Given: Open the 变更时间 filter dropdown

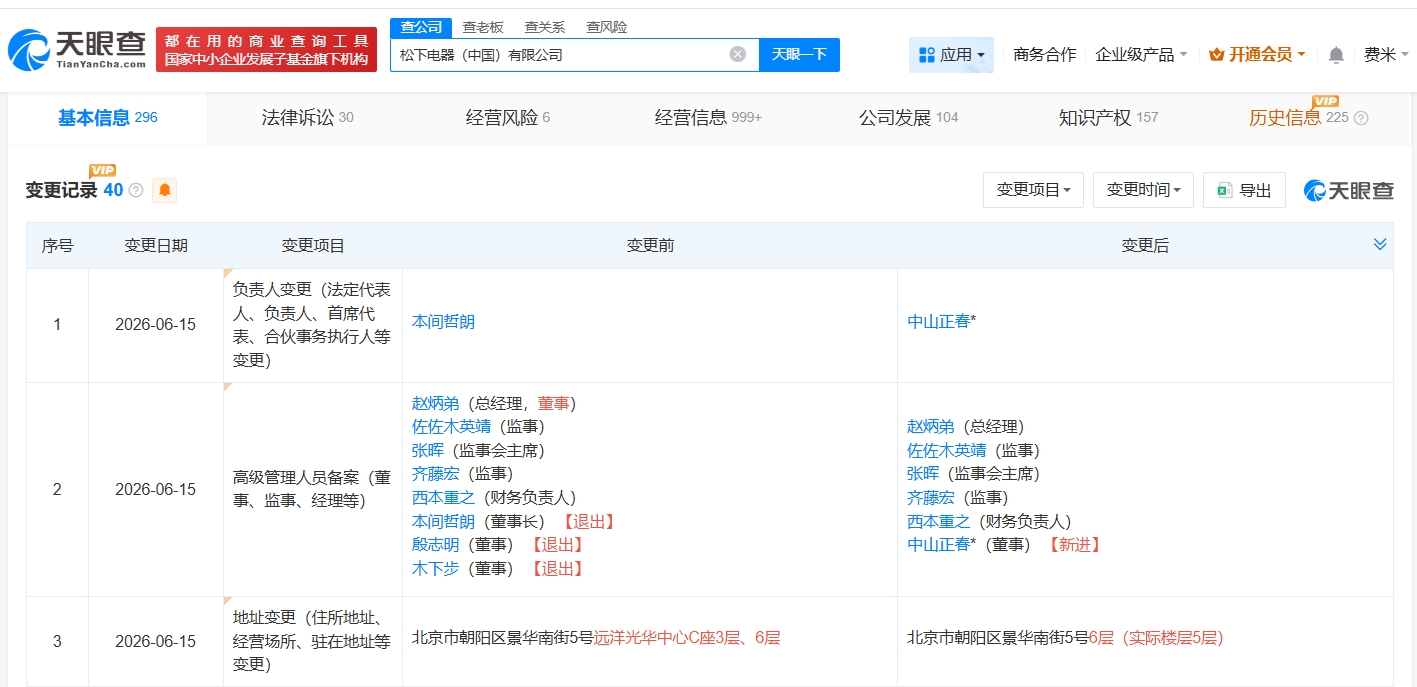Looking at the screenshot, I should pos(1144,190).
